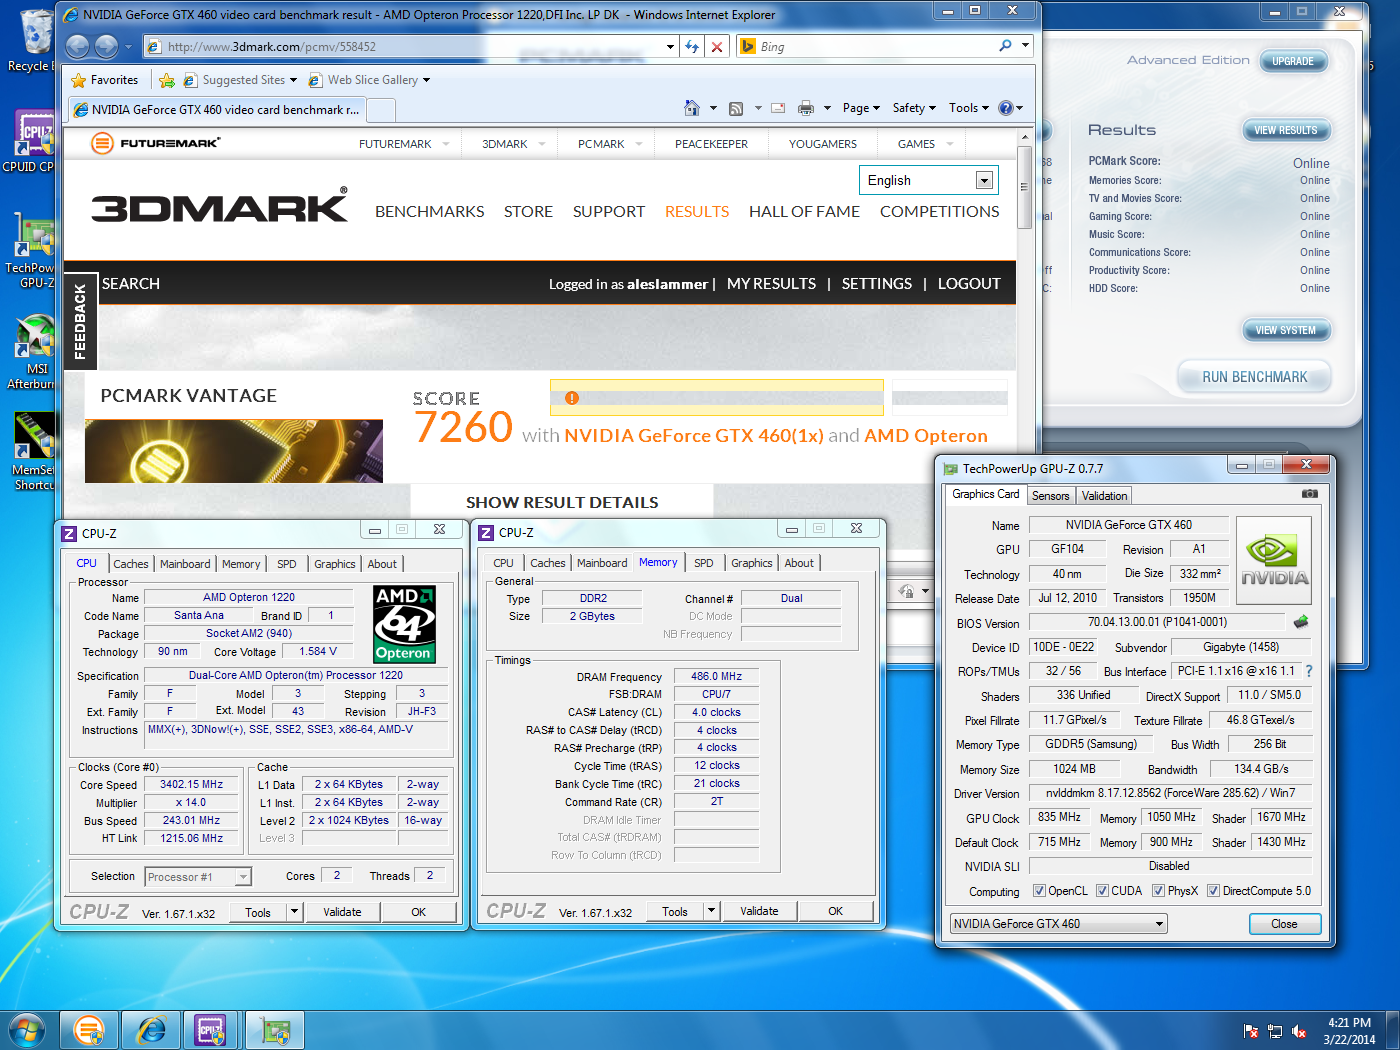Click the IE Help question mark icon

(x=1006, y=108)
